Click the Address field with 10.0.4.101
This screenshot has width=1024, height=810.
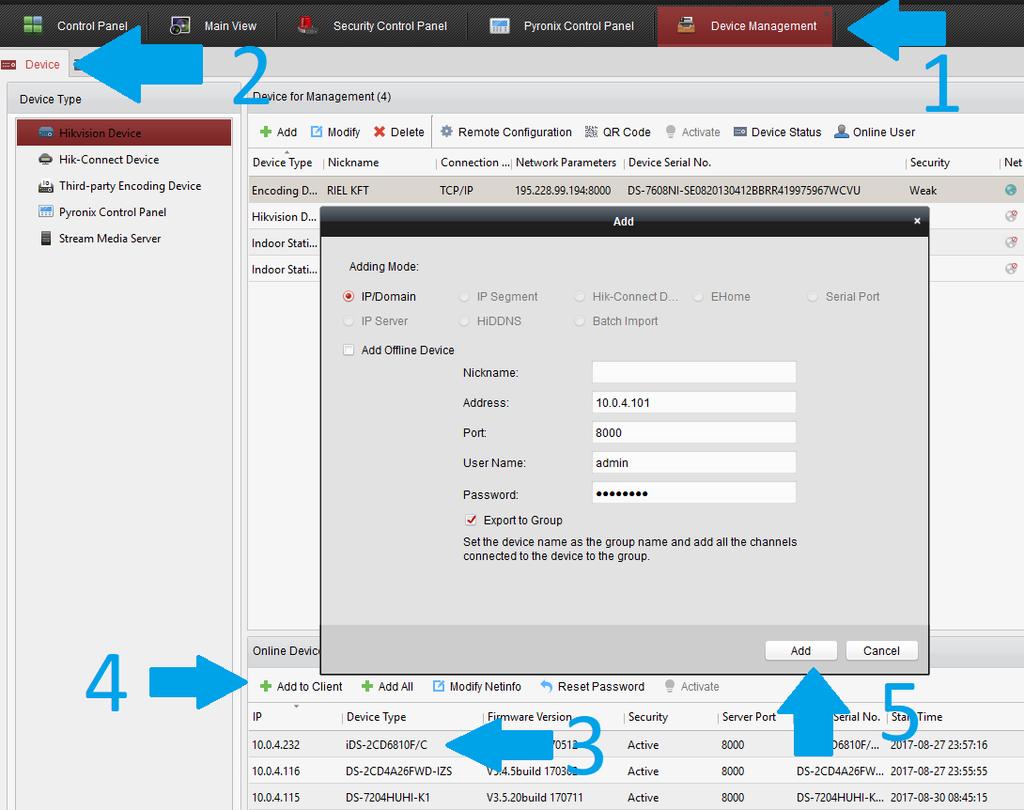click(x=694, y=402)
